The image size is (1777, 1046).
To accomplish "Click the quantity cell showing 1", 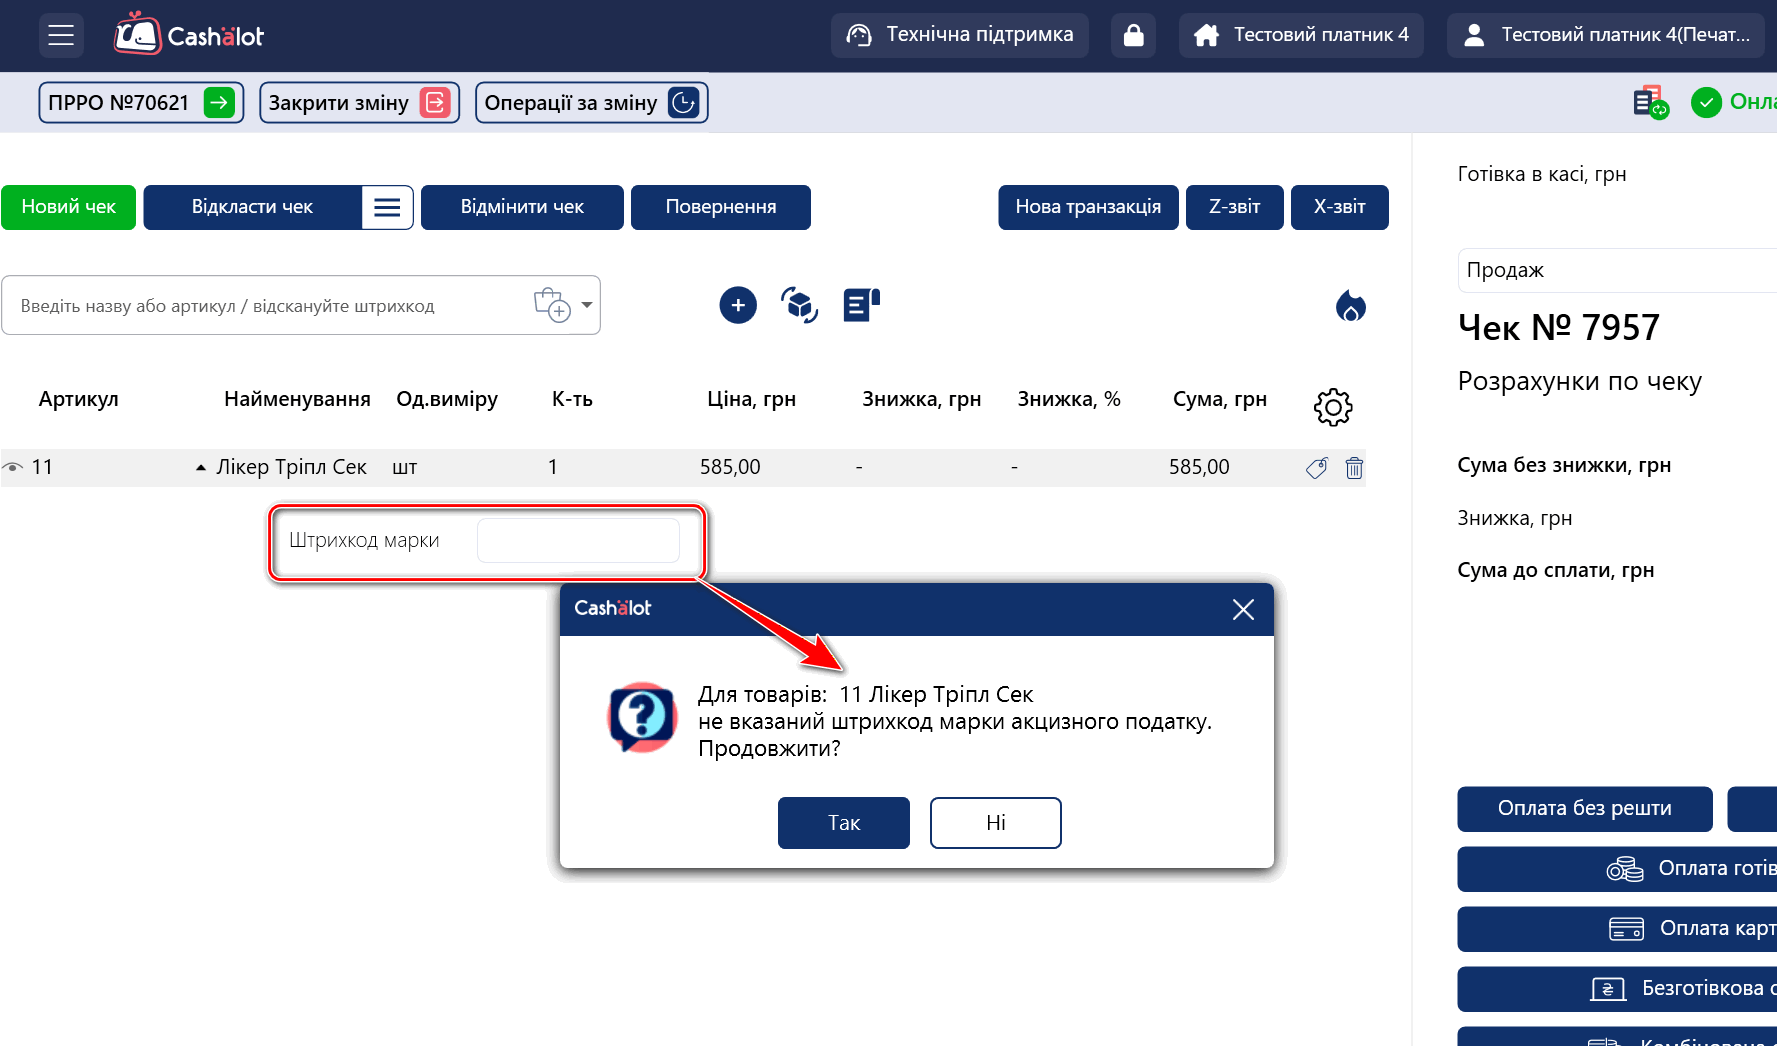I will click(552, 467).
